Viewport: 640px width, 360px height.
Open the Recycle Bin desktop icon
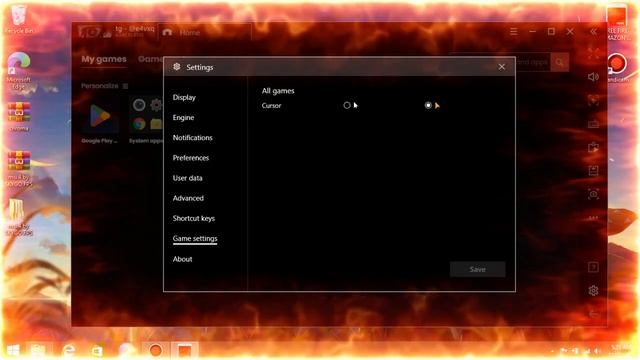[19, 19]
